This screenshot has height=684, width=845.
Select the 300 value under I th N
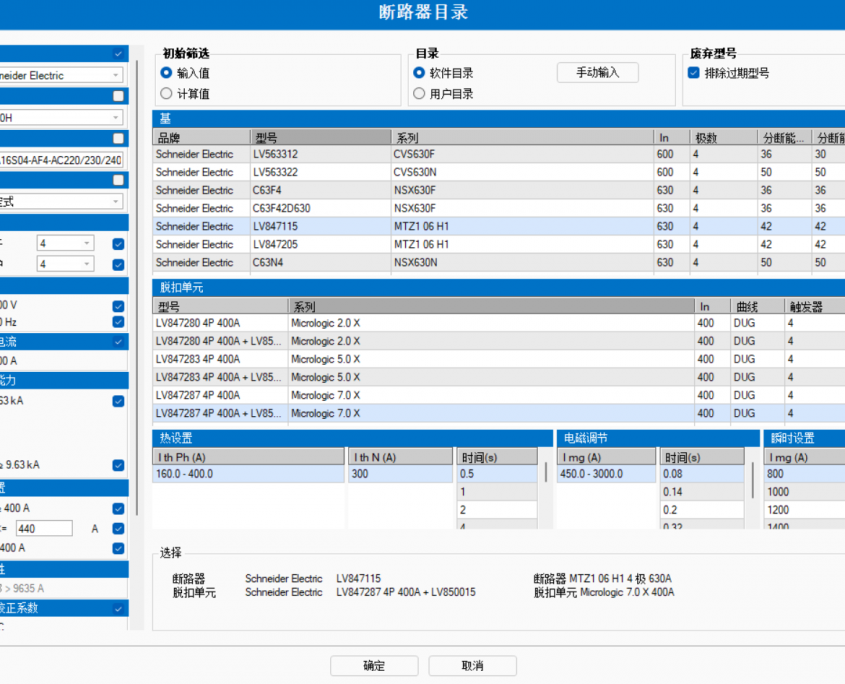tap(400, 474)
